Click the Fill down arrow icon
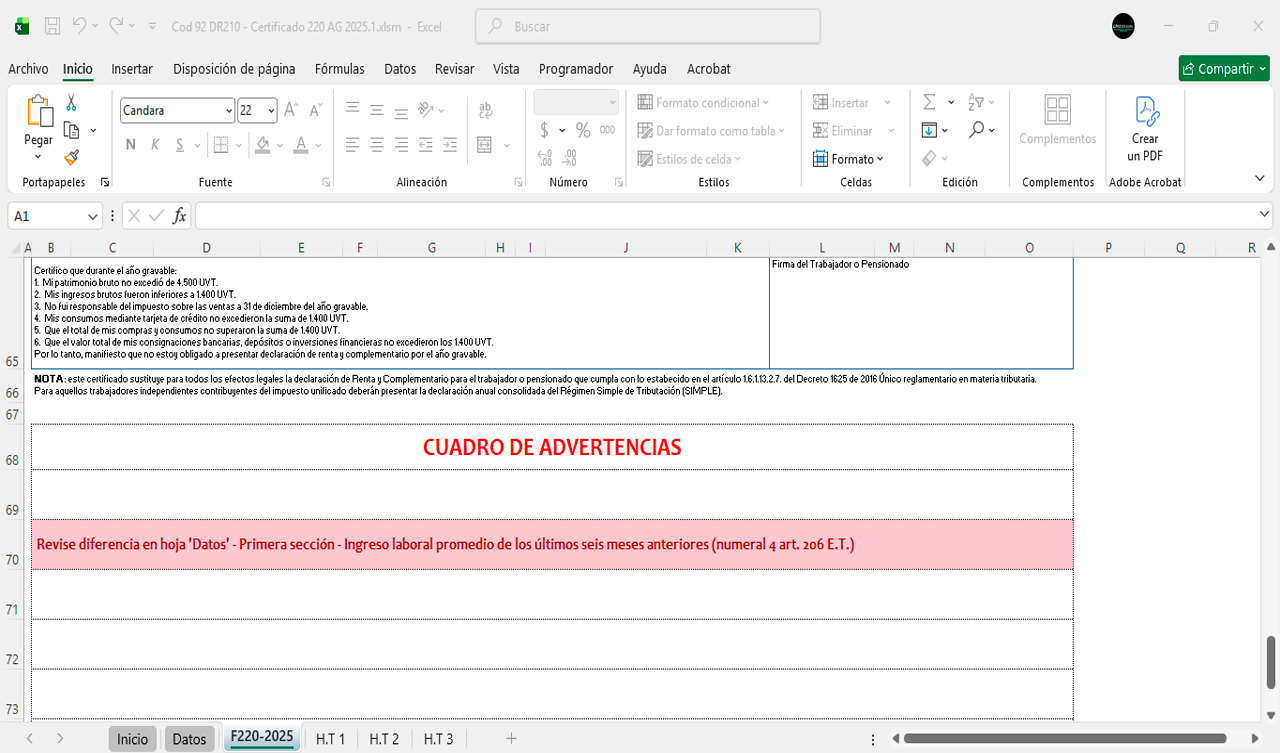This screenshot has height=753, width=1280. tap(929, 130)
